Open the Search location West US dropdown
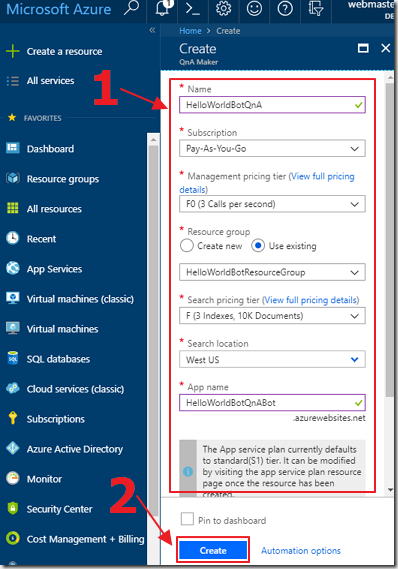The width and height of the screenshot is (398, 569). [x=272, y=360]
